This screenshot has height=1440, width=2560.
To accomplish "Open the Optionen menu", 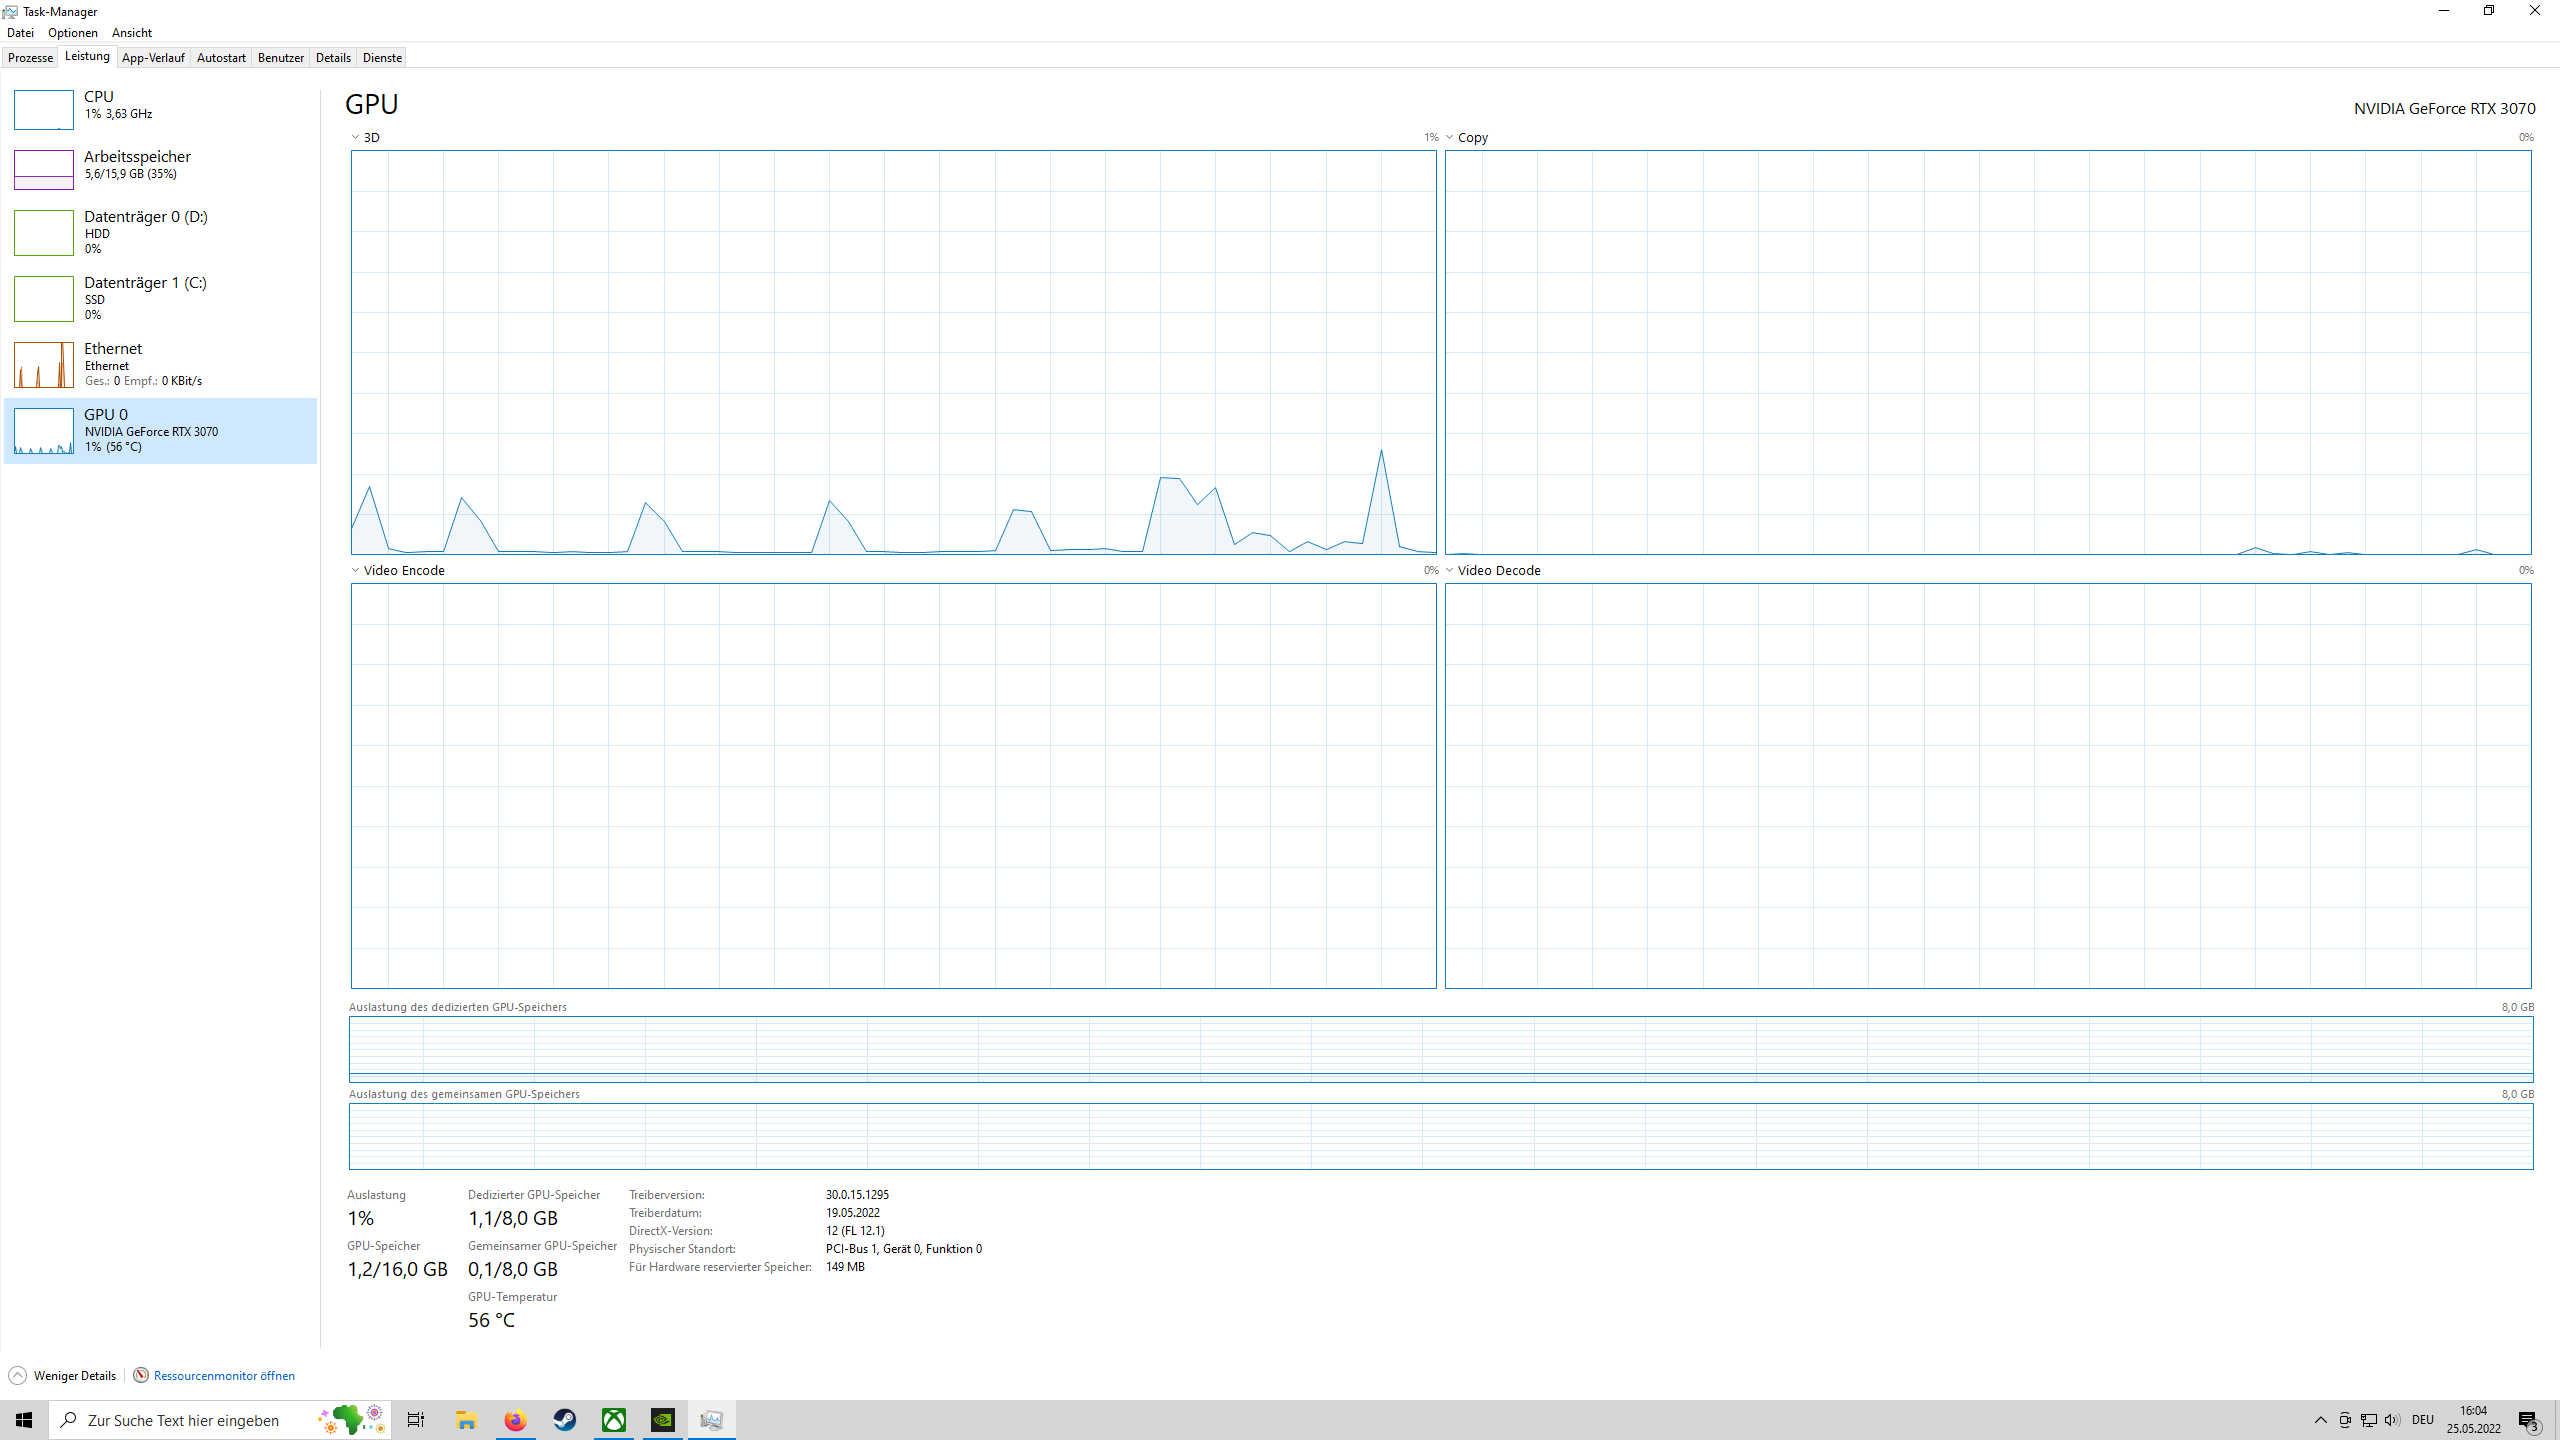I will click(x=72, y=33).
